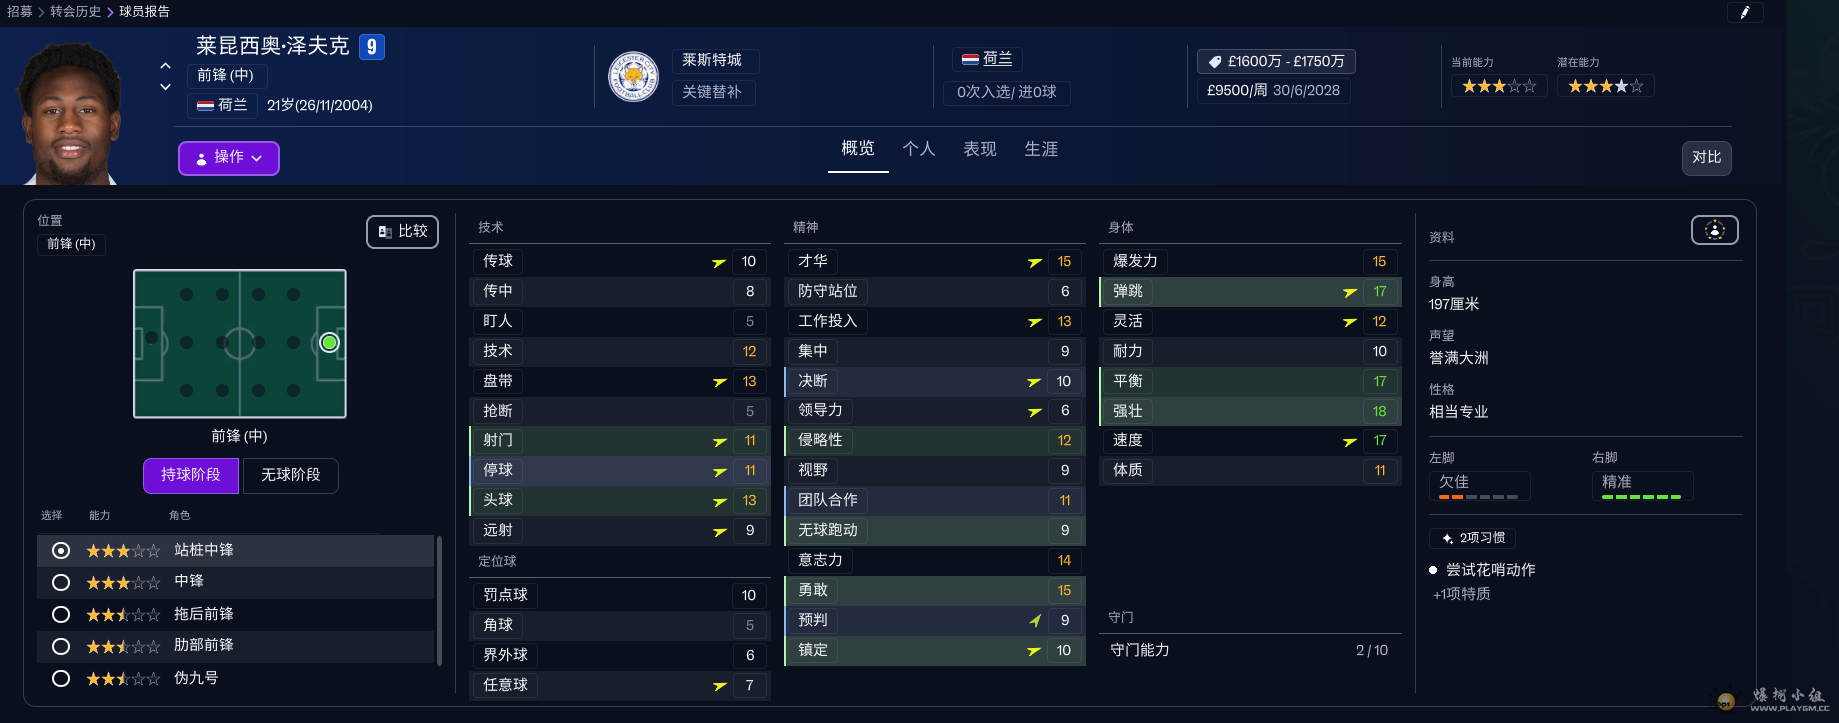Click the 对比 button
This screenshot has width=1839, height=723.
tap(1706, 158)
